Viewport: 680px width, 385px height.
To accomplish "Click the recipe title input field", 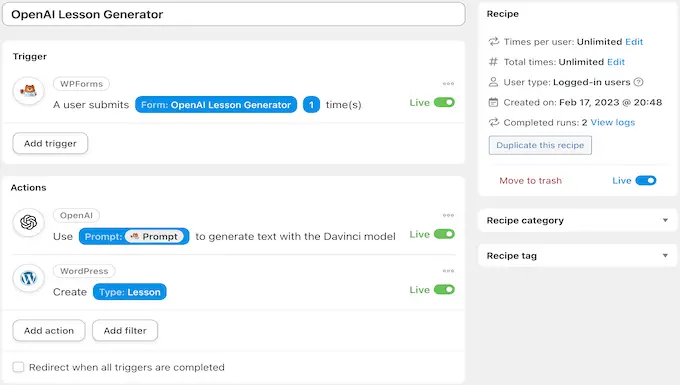I will coord(234,14).
